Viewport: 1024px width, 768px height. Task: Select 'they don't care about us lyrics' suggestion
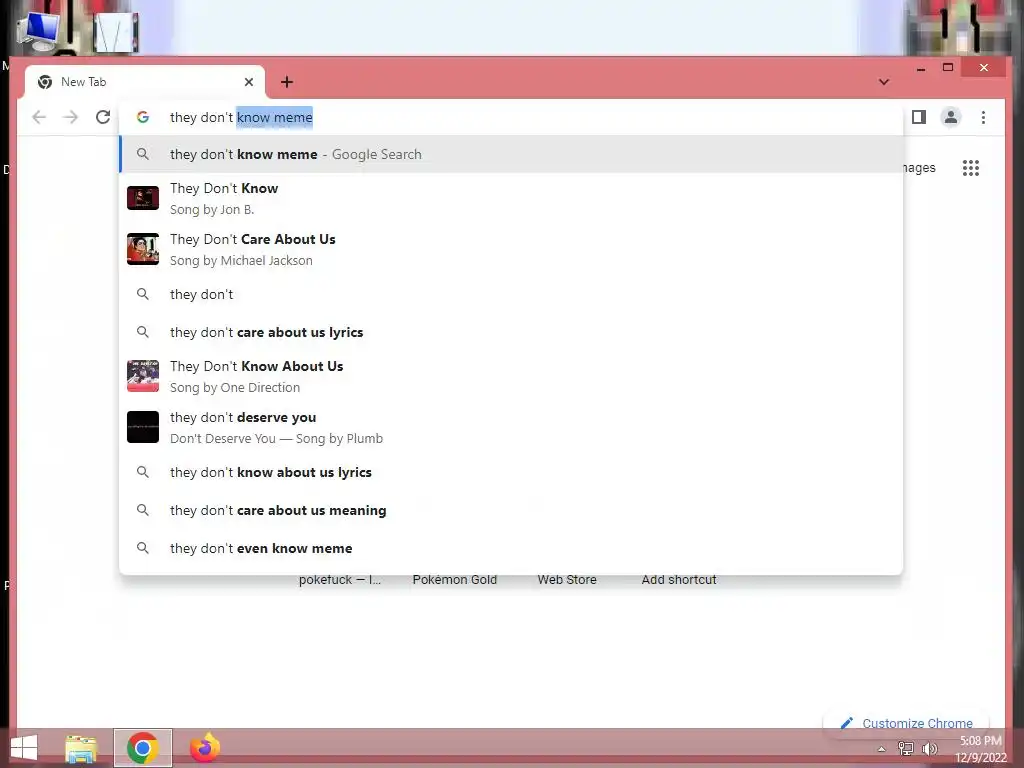pos(511,332)
